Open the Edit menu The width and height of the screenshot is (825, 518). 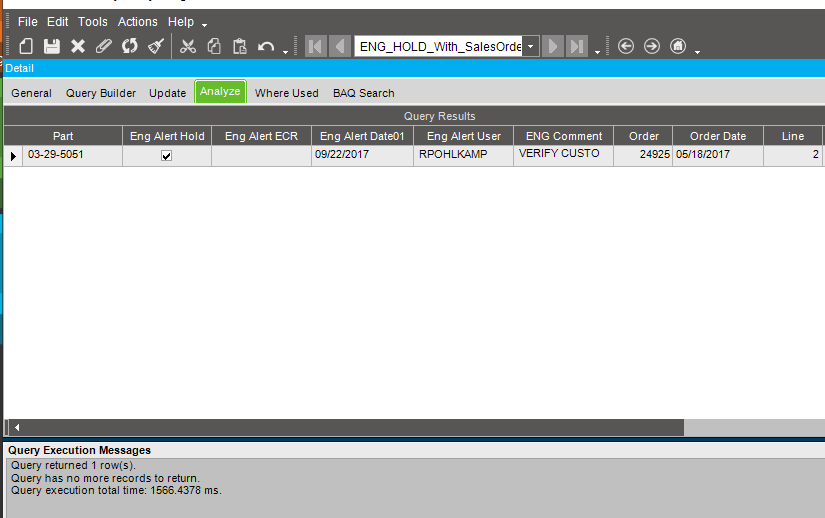57,22
